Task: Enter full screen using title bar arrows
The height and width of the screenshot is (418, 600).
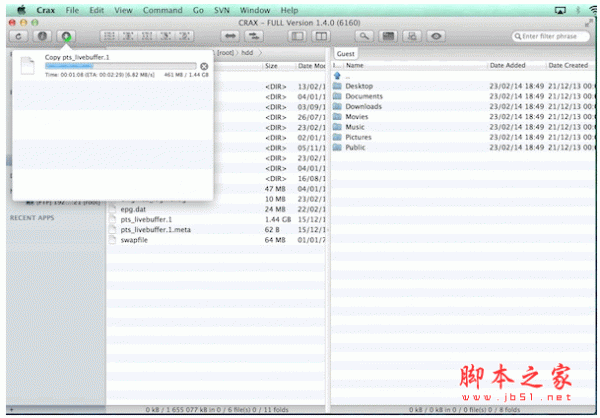Action: (589, 23)
